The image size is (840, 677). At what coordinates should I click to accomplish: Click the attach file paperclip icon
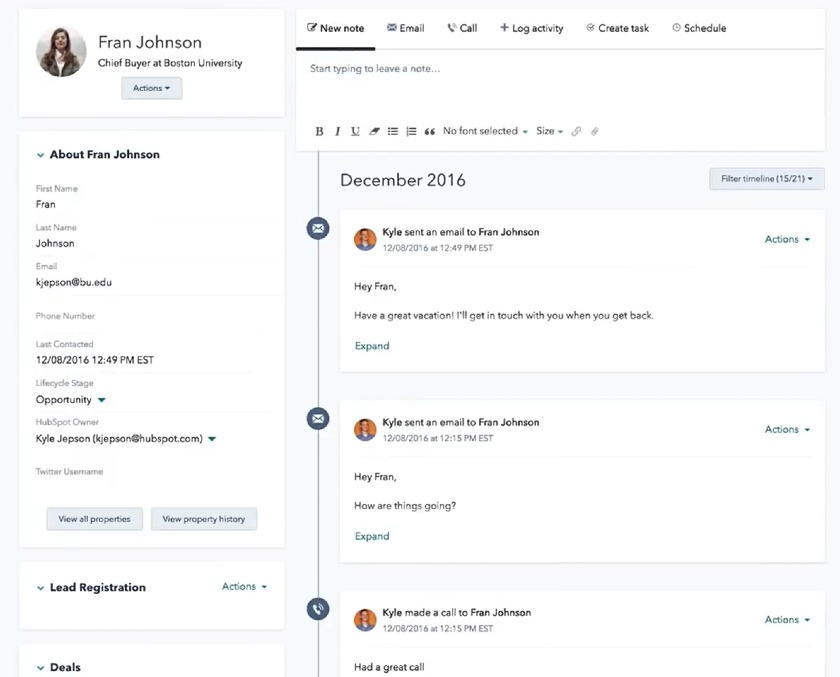coord(596,131)
